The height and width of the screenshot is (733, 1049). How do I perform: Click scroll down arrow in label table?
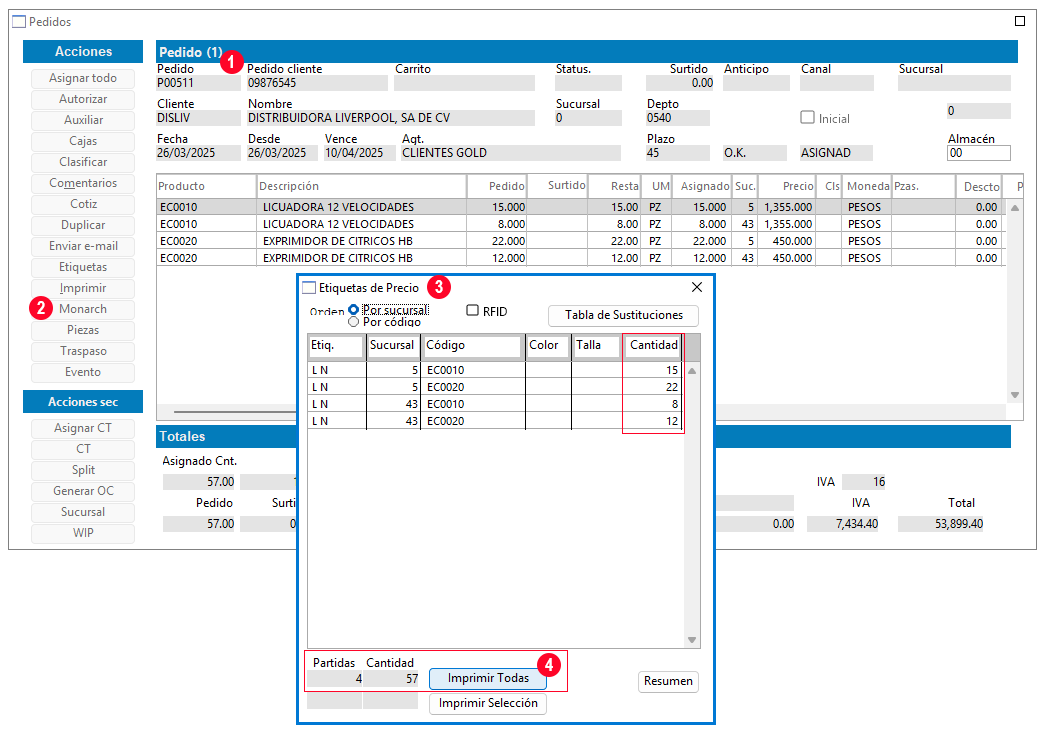(692, 640)
